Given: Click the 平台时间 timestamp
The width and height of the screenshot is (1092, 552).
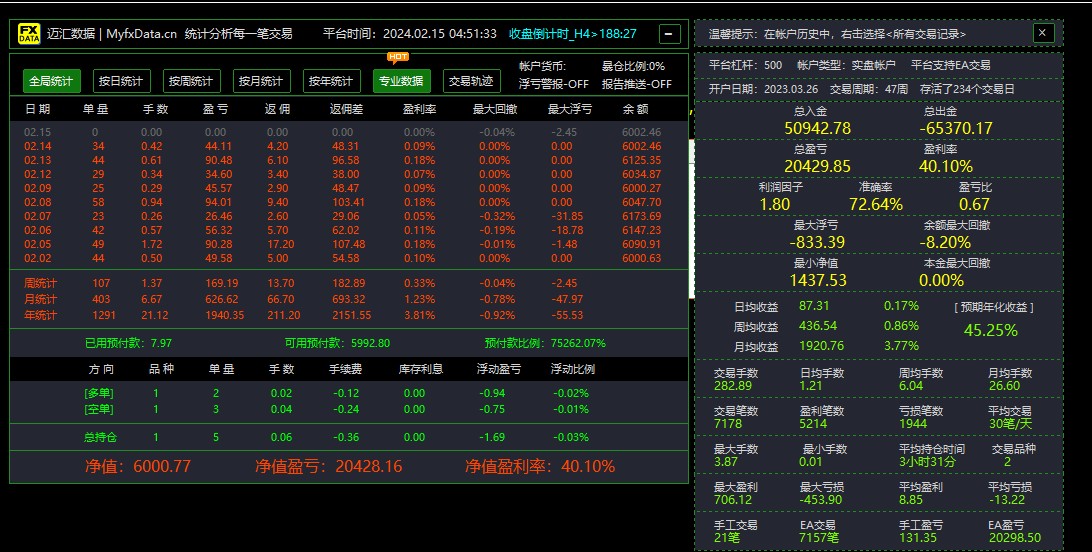Looking at the screenshot, I should 410,33.
